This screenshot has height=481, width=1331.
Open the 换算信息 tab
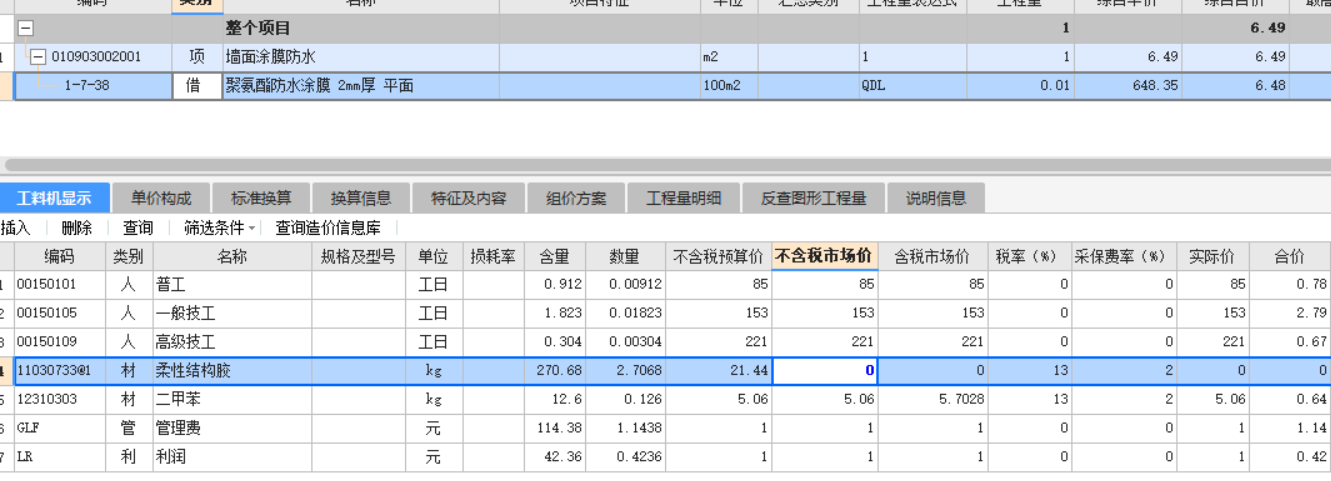361,198
